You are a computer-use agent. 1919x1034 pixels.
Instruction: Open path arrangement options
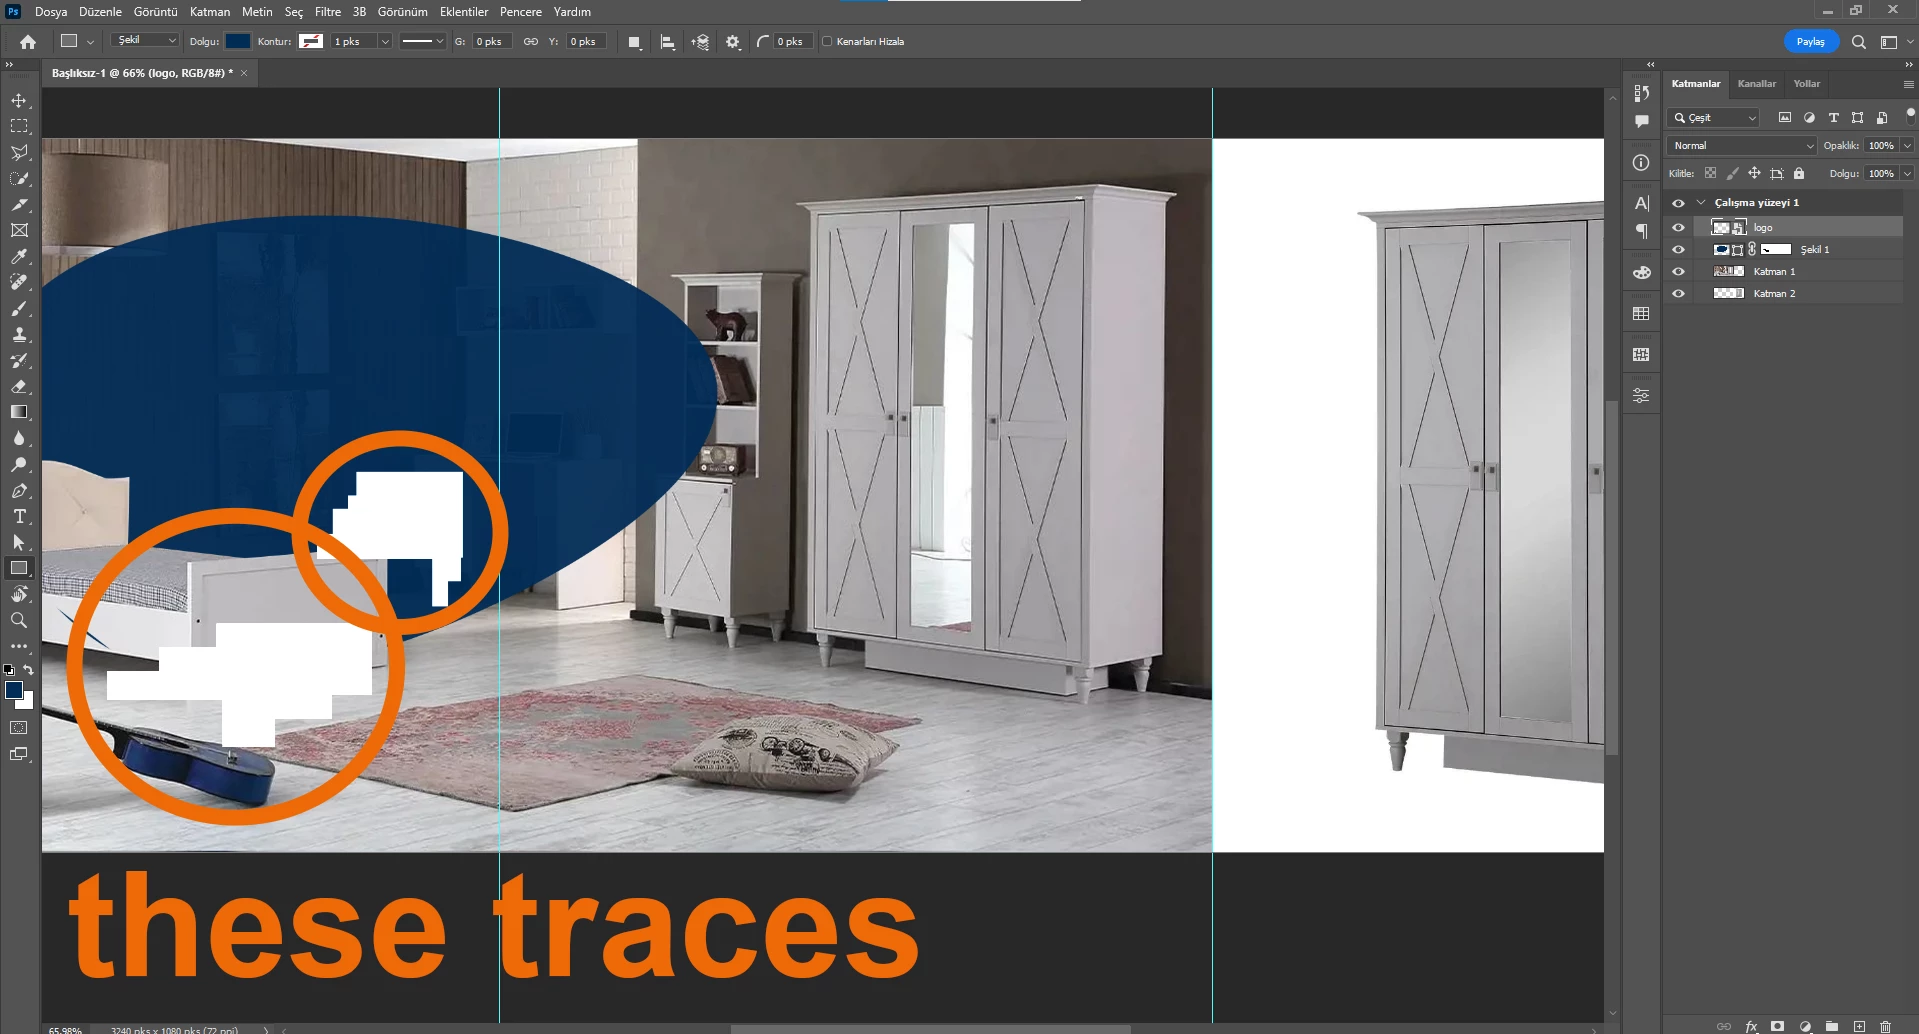700,42
